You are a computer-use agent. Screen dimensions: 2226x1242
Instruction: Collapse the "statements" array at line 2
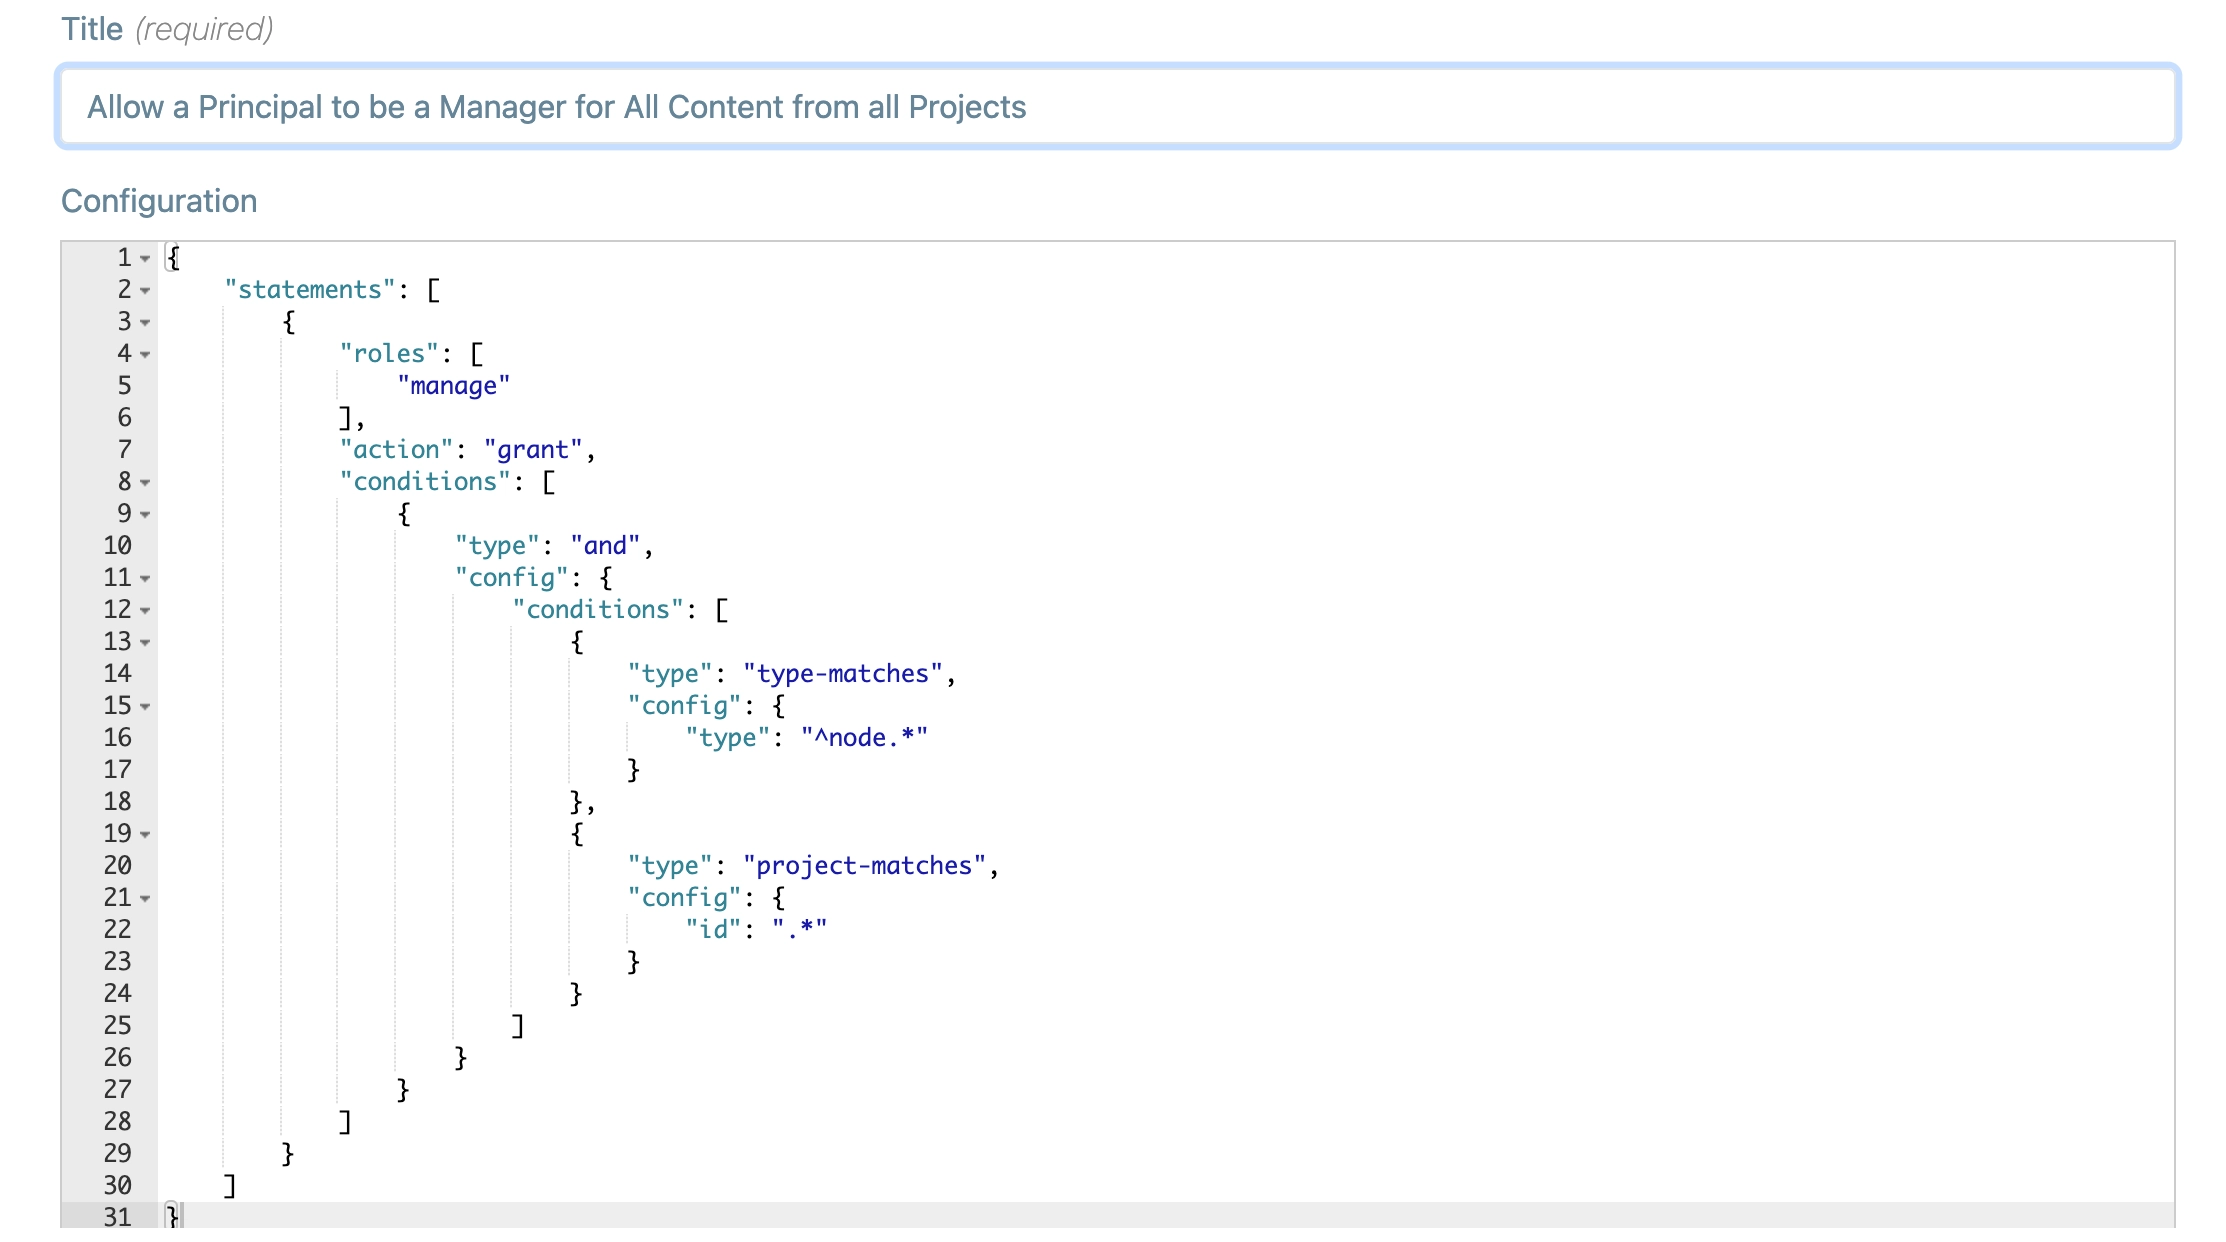click(x=145, y=291)
